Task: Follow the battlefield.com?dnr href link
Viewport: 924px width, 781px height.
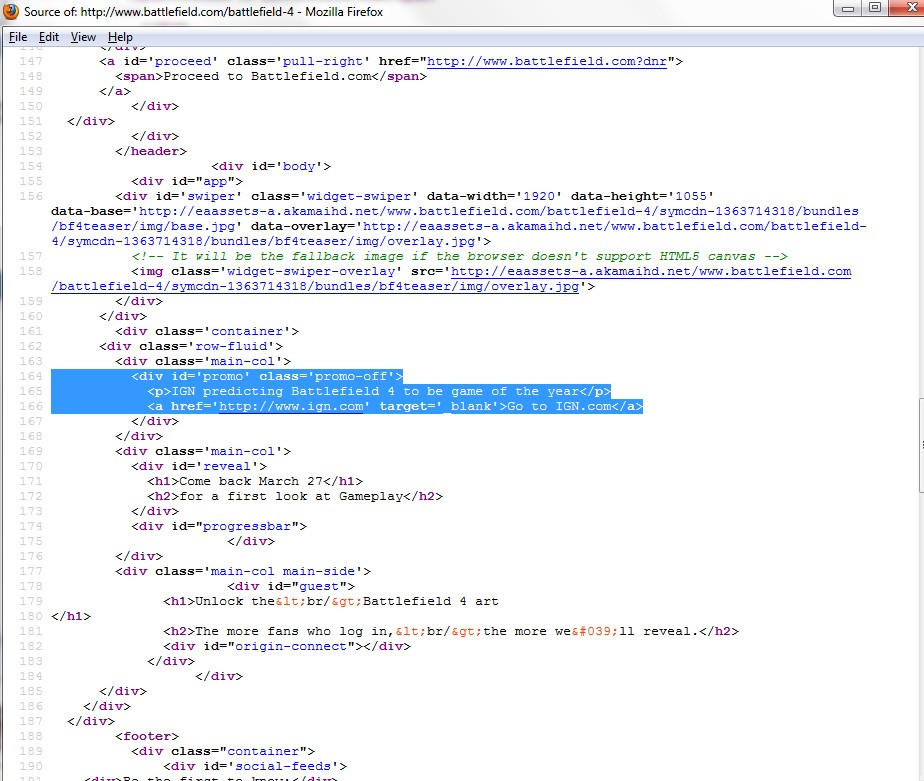Action: [x=550, y=61]
